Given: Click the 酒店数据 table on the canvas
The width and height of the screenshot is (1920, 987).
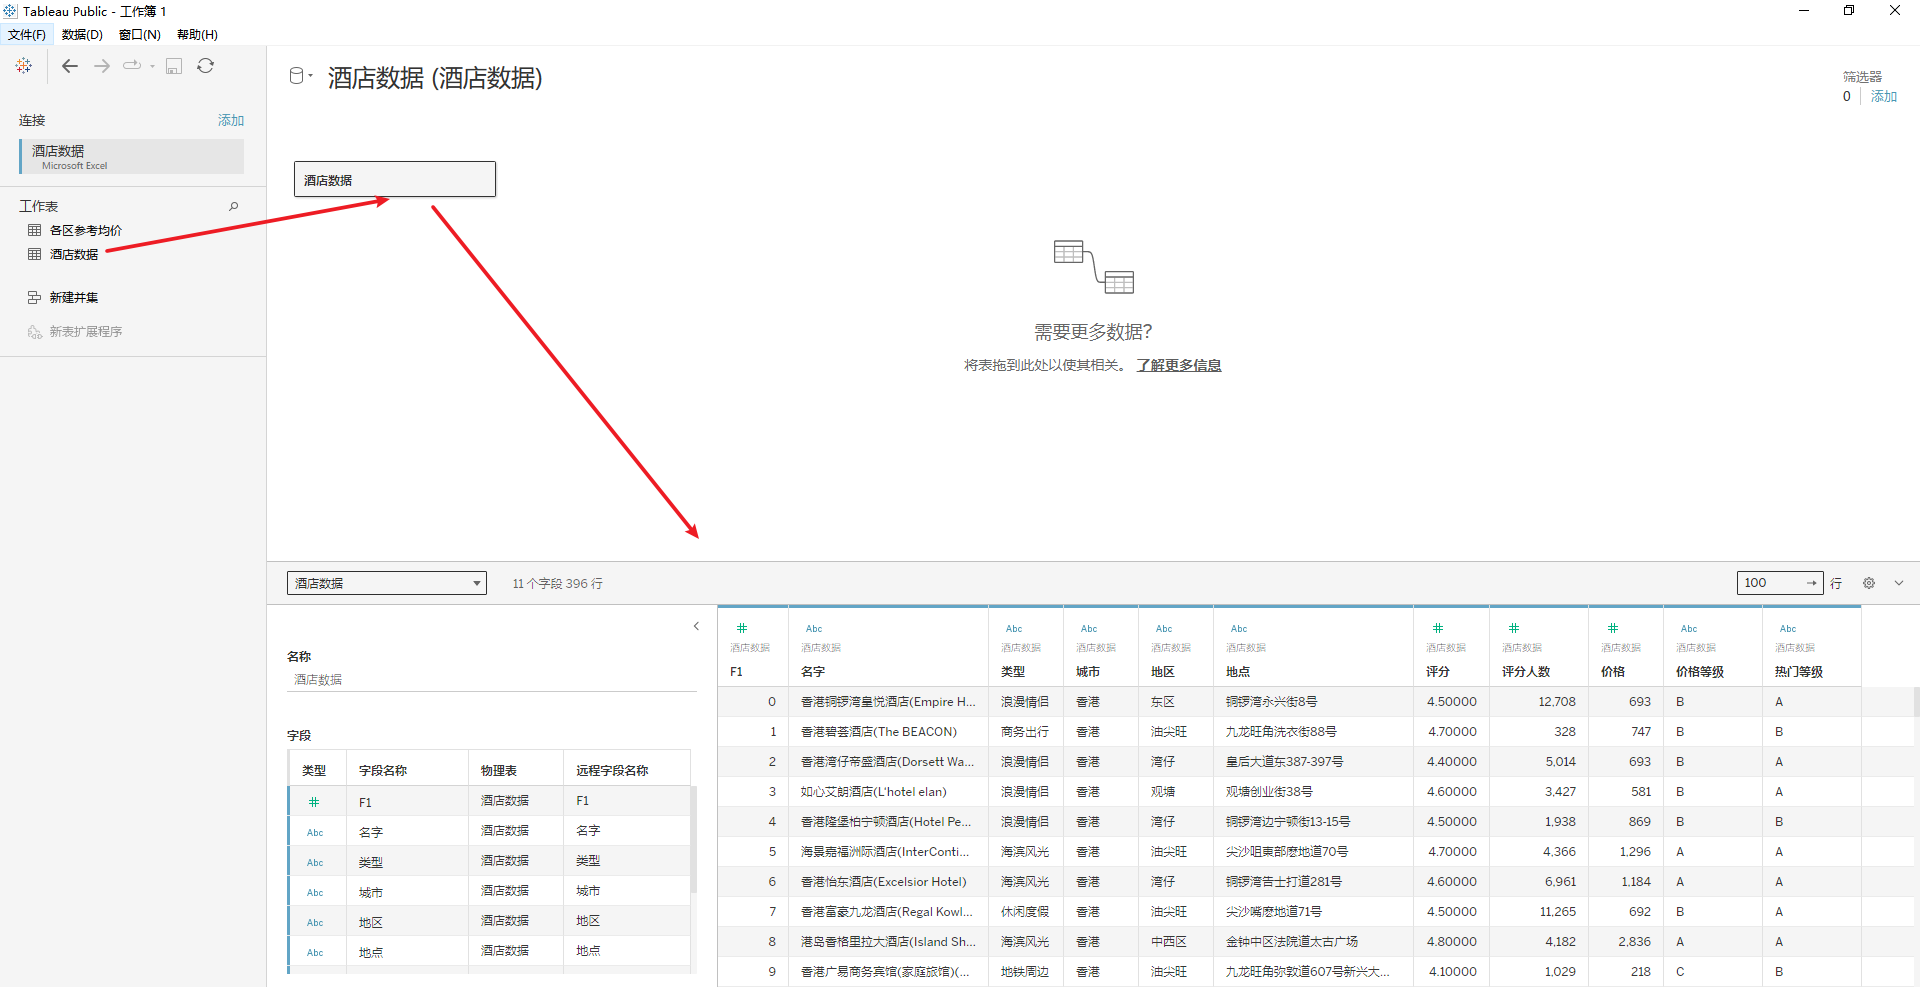Looking at the screenshot, I should coord(395,179).
